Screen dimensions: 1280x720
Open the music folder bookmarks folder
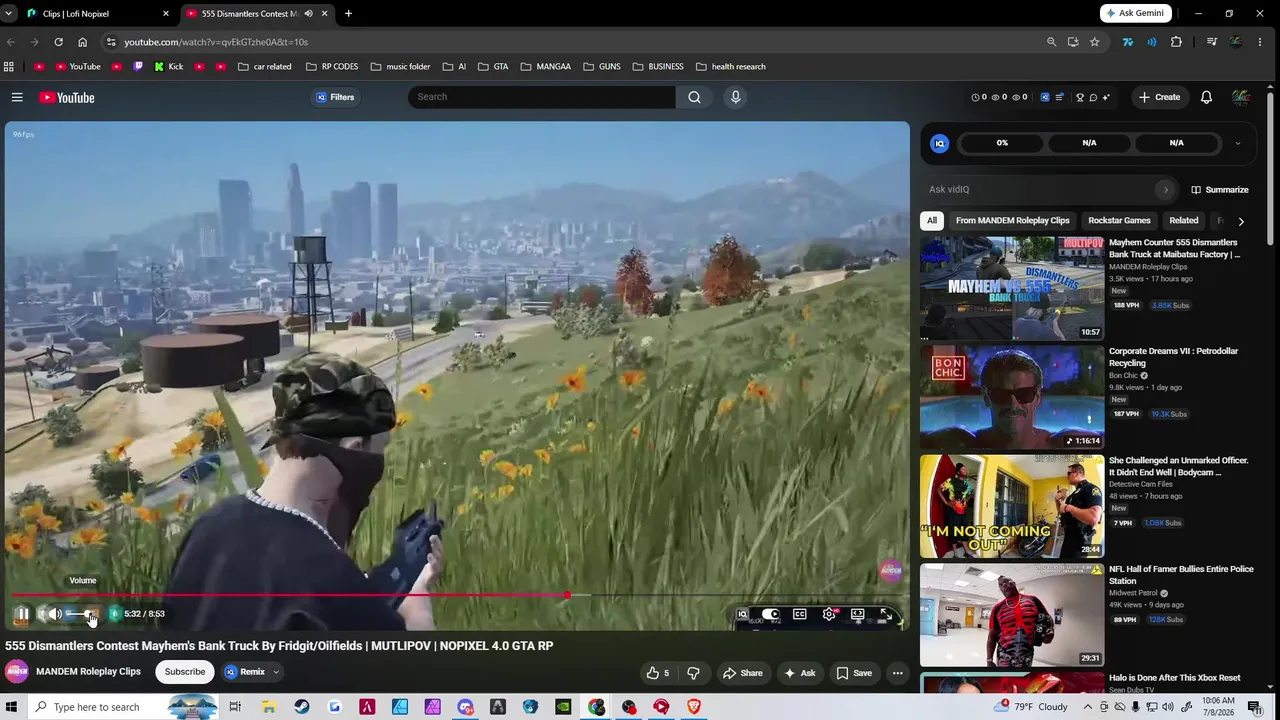tap(400, 67)
